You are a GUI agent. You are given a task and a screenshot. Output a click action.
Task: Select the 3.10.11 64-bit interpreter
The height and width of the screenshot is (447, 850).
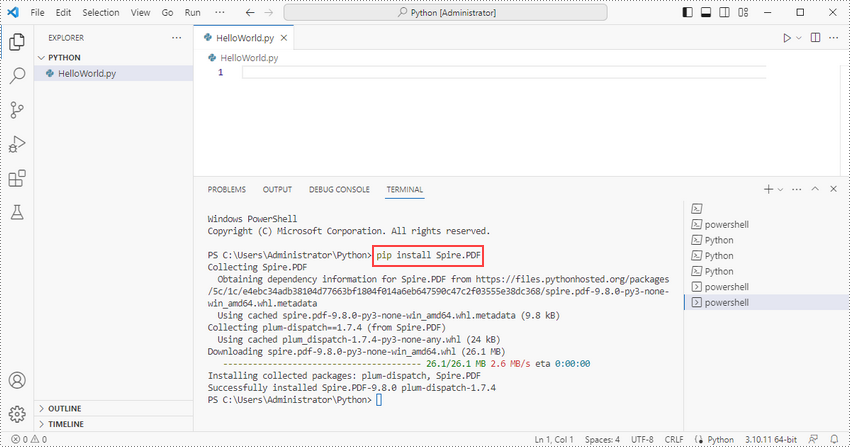(771, 439)
